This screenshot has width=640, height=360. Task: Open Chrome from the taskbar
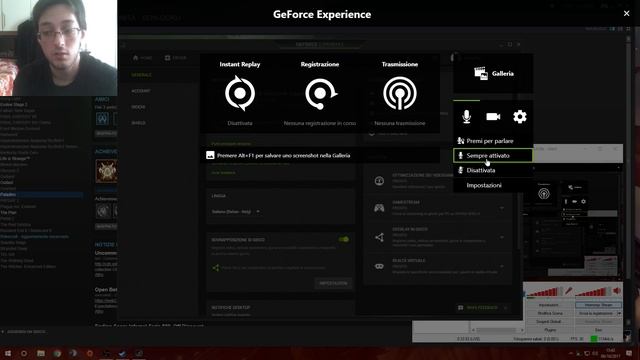click(57, 353)
